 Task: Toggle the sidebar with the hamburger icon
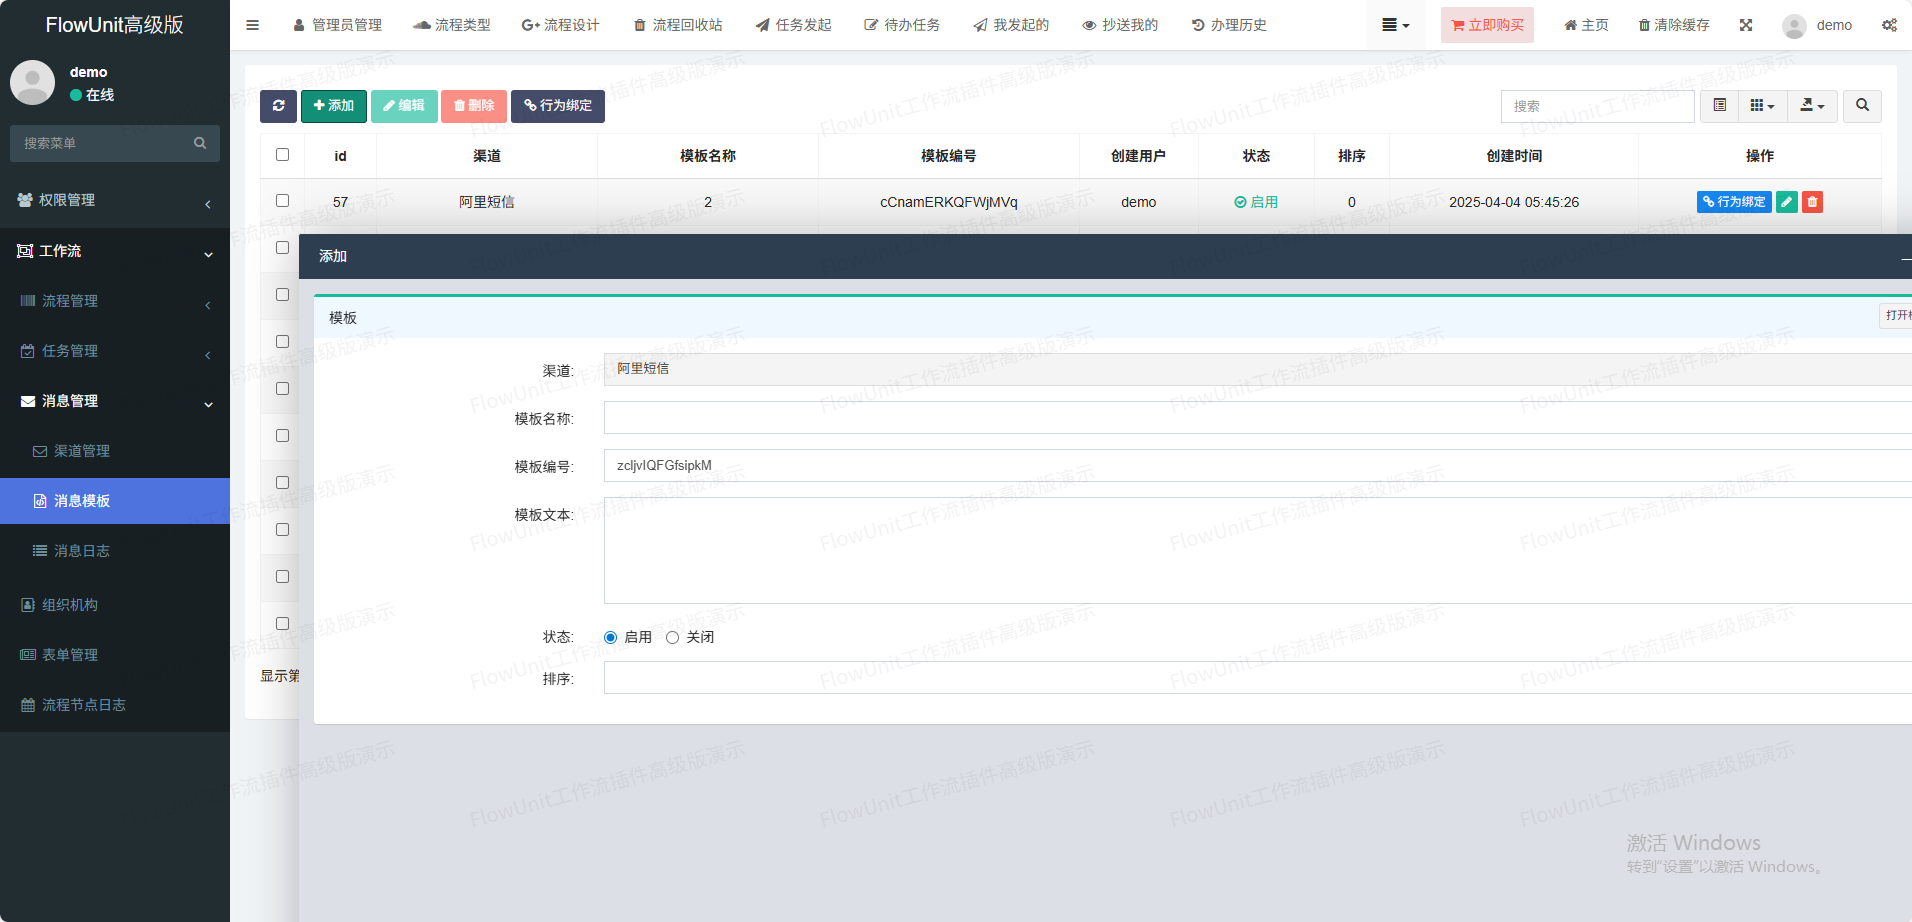coord(252,25)
